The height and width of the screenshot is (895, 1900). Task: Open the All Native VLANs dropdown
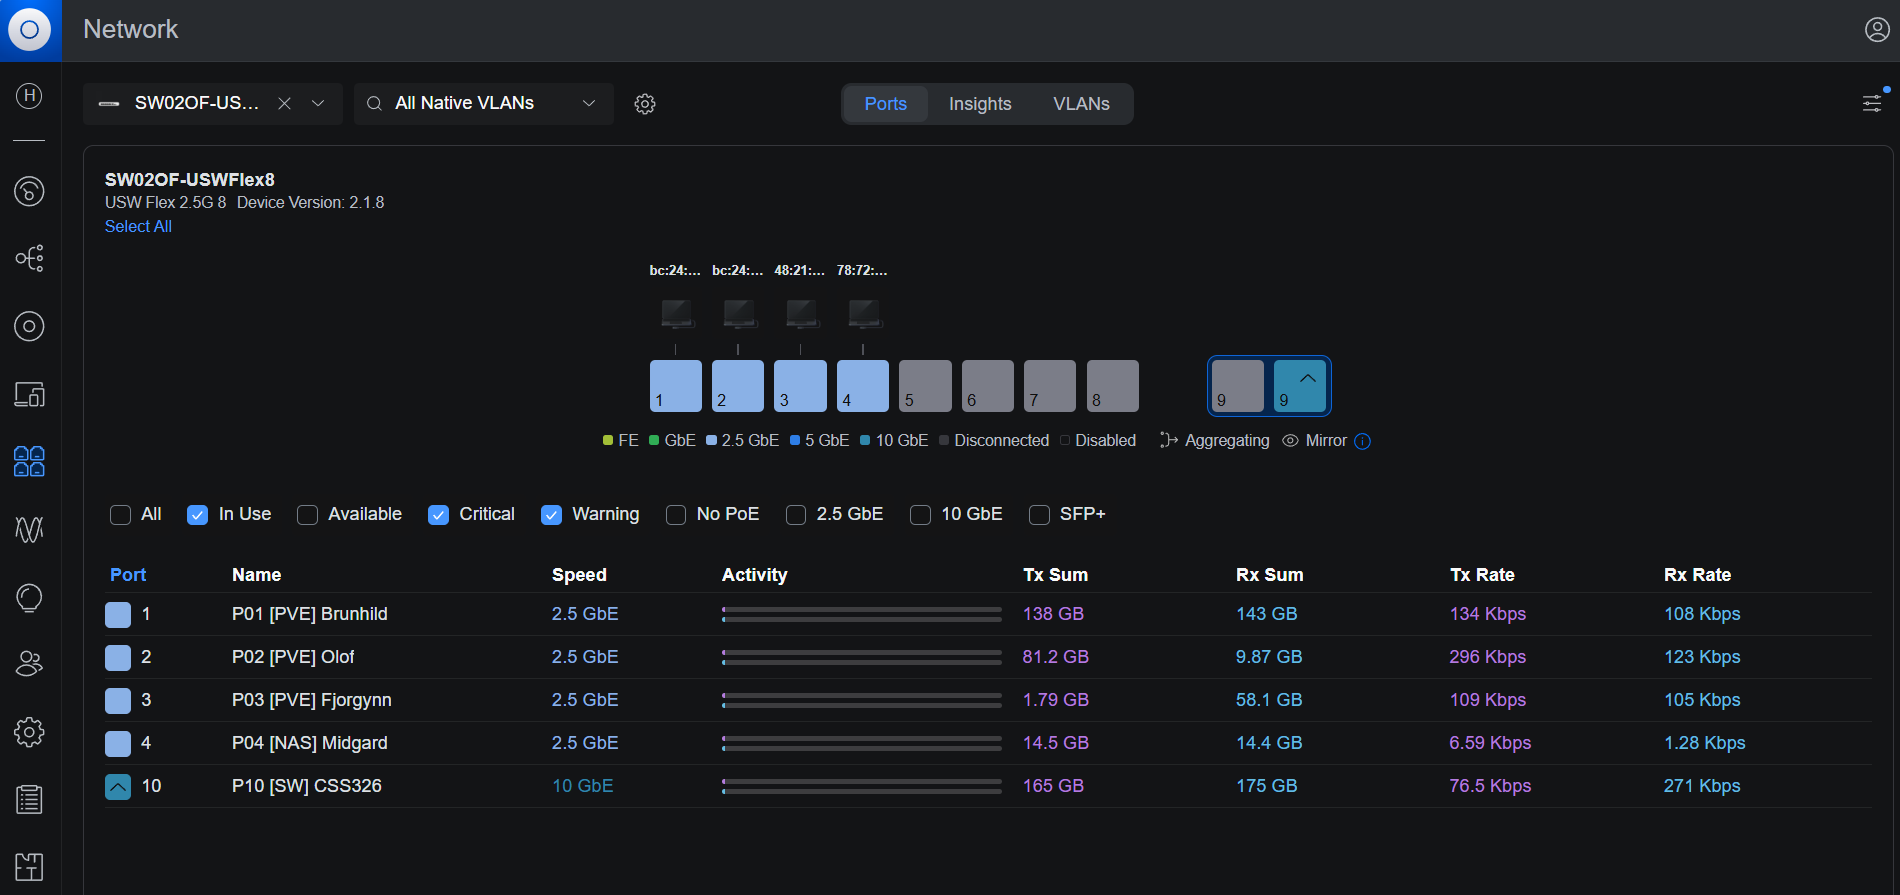[x=484, y=104]
